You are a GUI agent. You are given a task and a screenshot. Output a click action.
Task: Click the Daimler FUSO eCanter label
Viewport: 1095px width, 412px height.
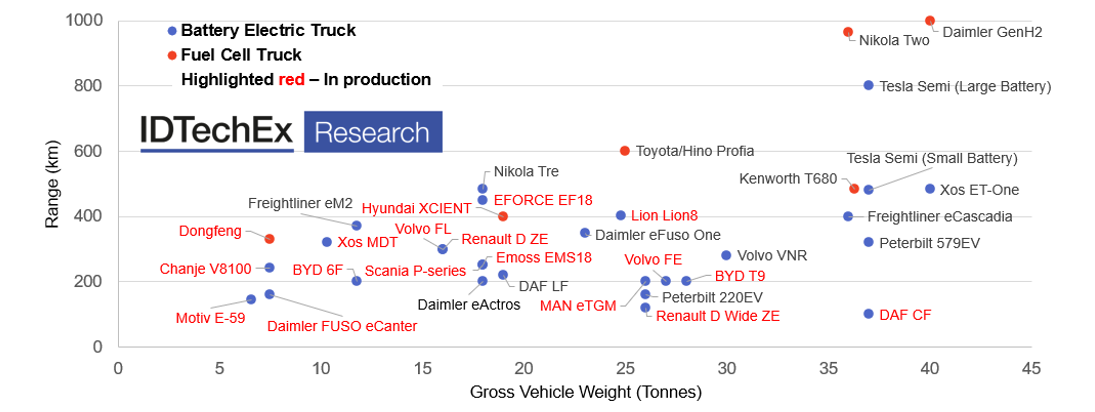tap(342, 325)
